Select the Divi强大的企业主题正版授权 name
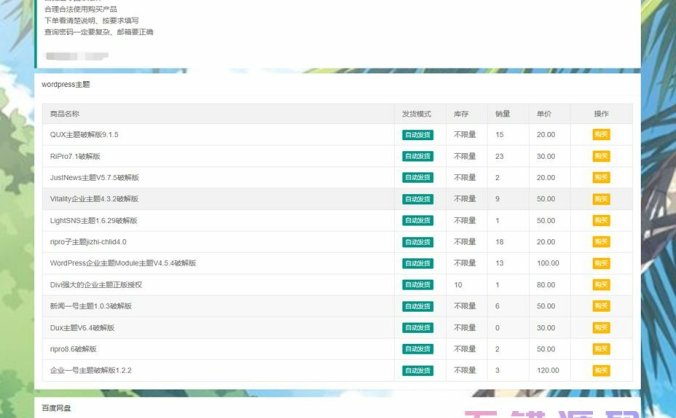This screenshot has width=676, height=418. pos(96,284)
